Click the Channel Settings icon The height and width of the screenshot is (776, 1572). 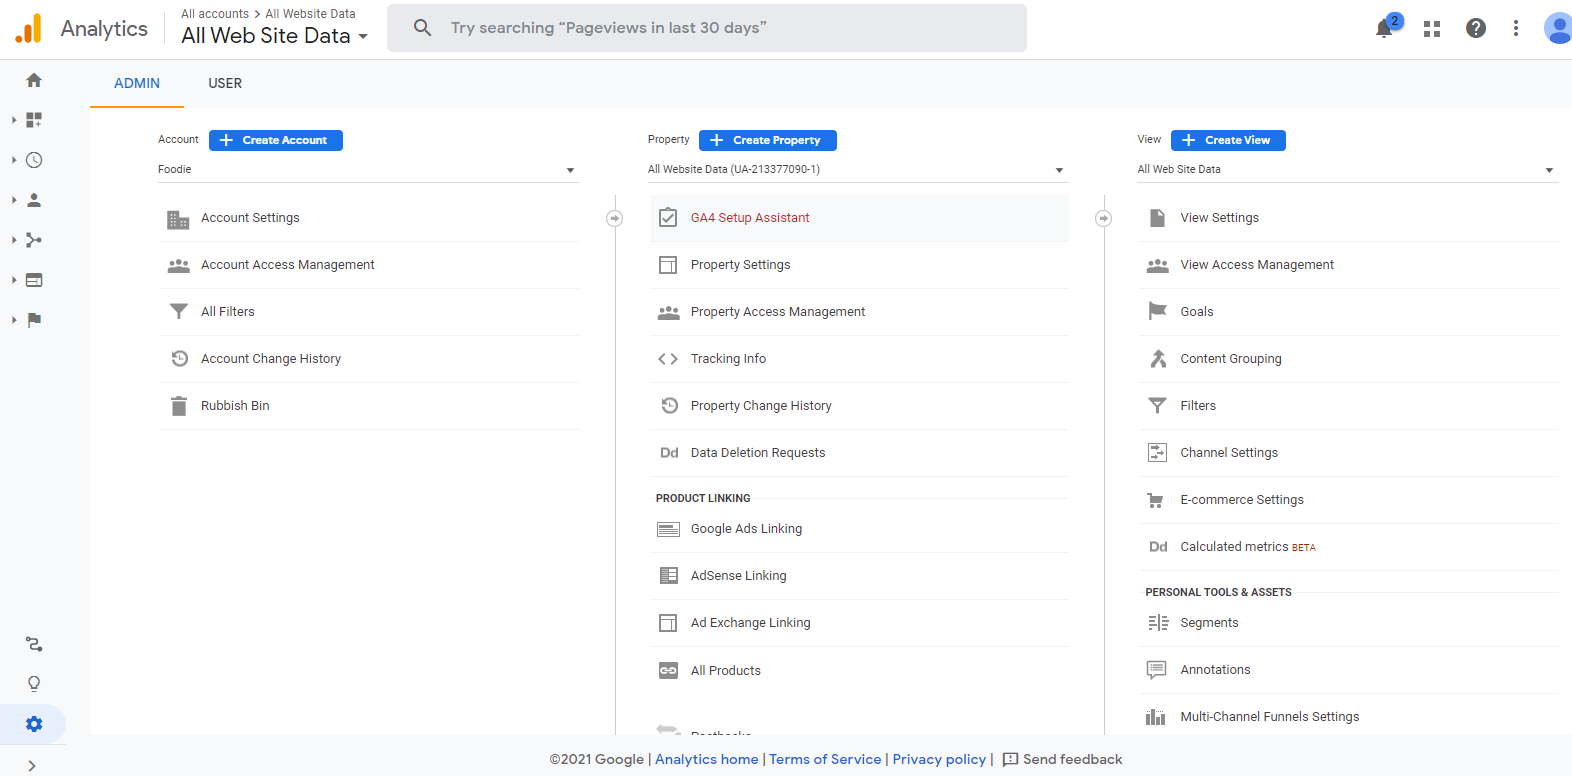pos(1157,453)
